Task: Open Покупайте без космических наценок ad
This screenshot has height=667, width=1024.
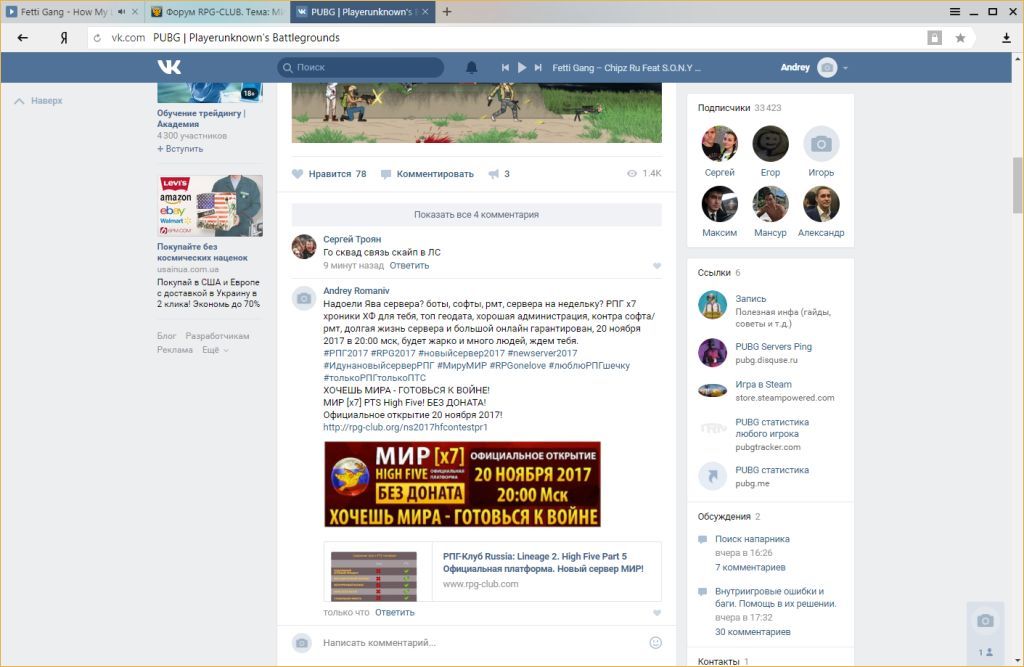Action: (x=202, y=252)
